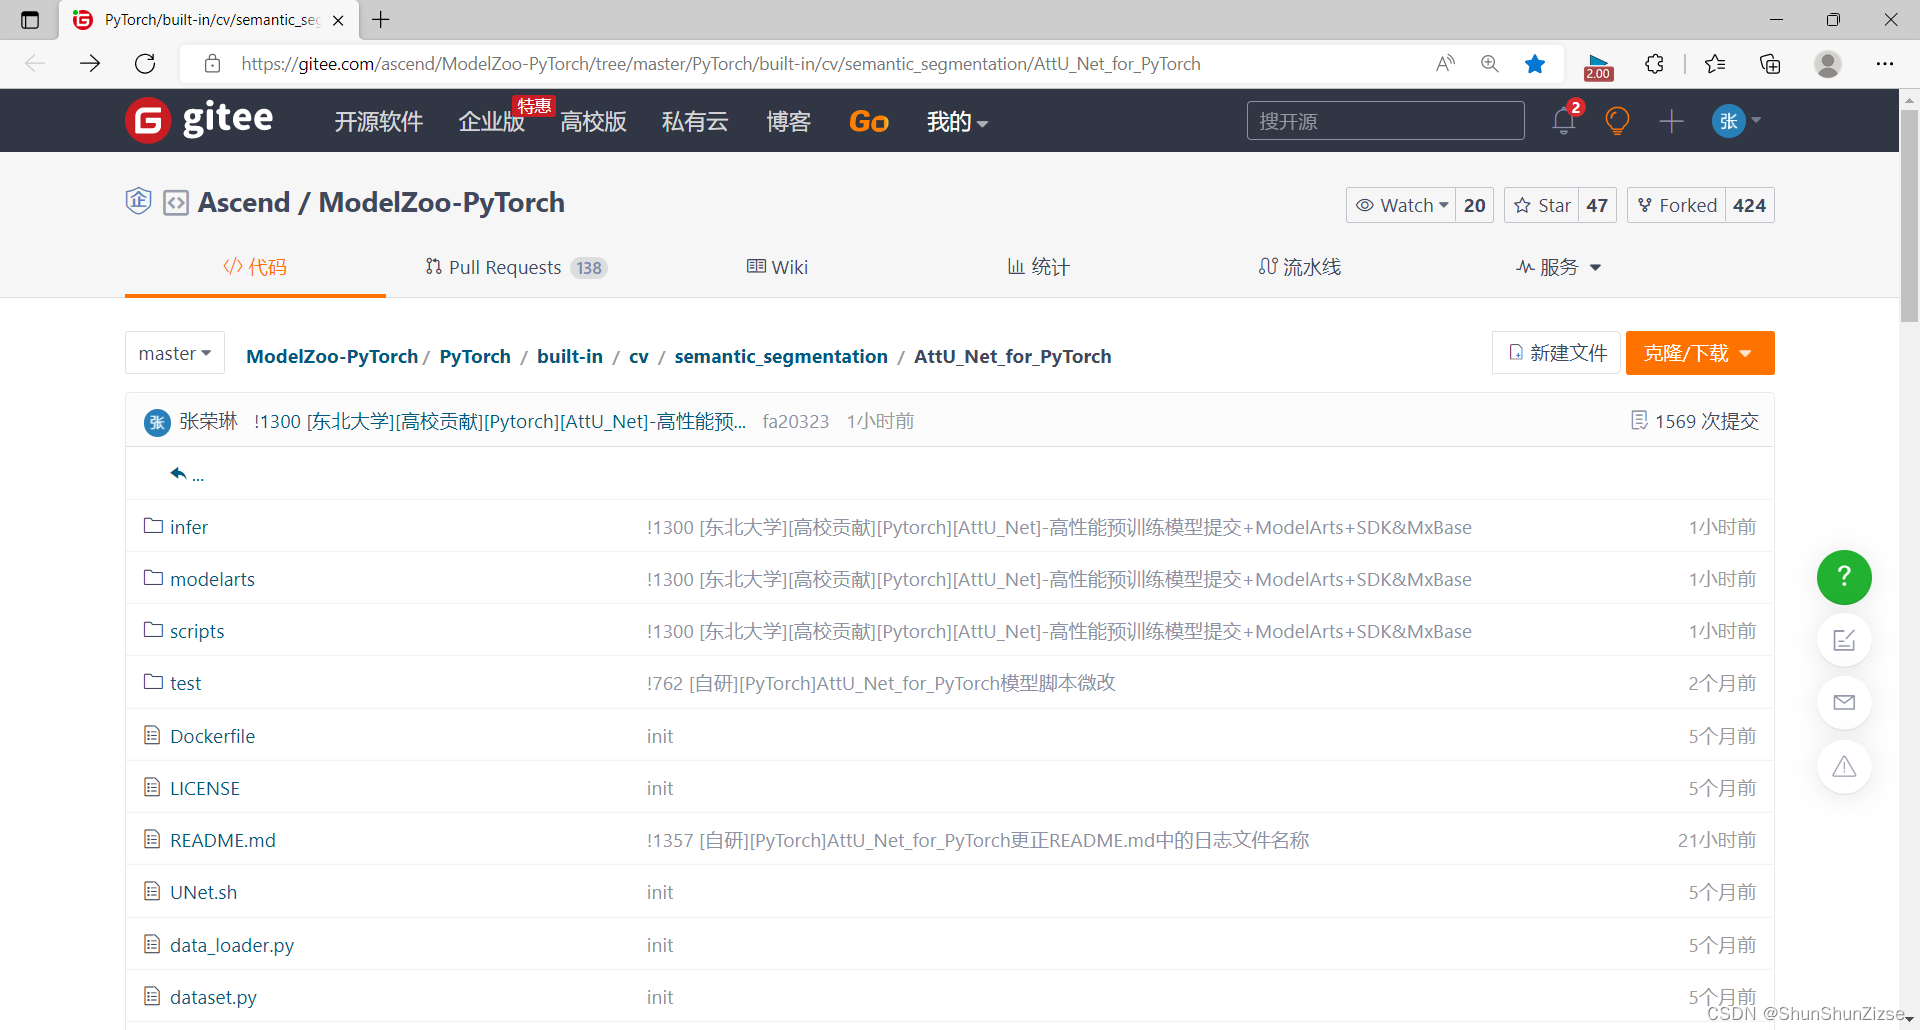Open the browser extensions puzzle icon
The height and width of the screenshot is (1030, 1920).
1654,64
